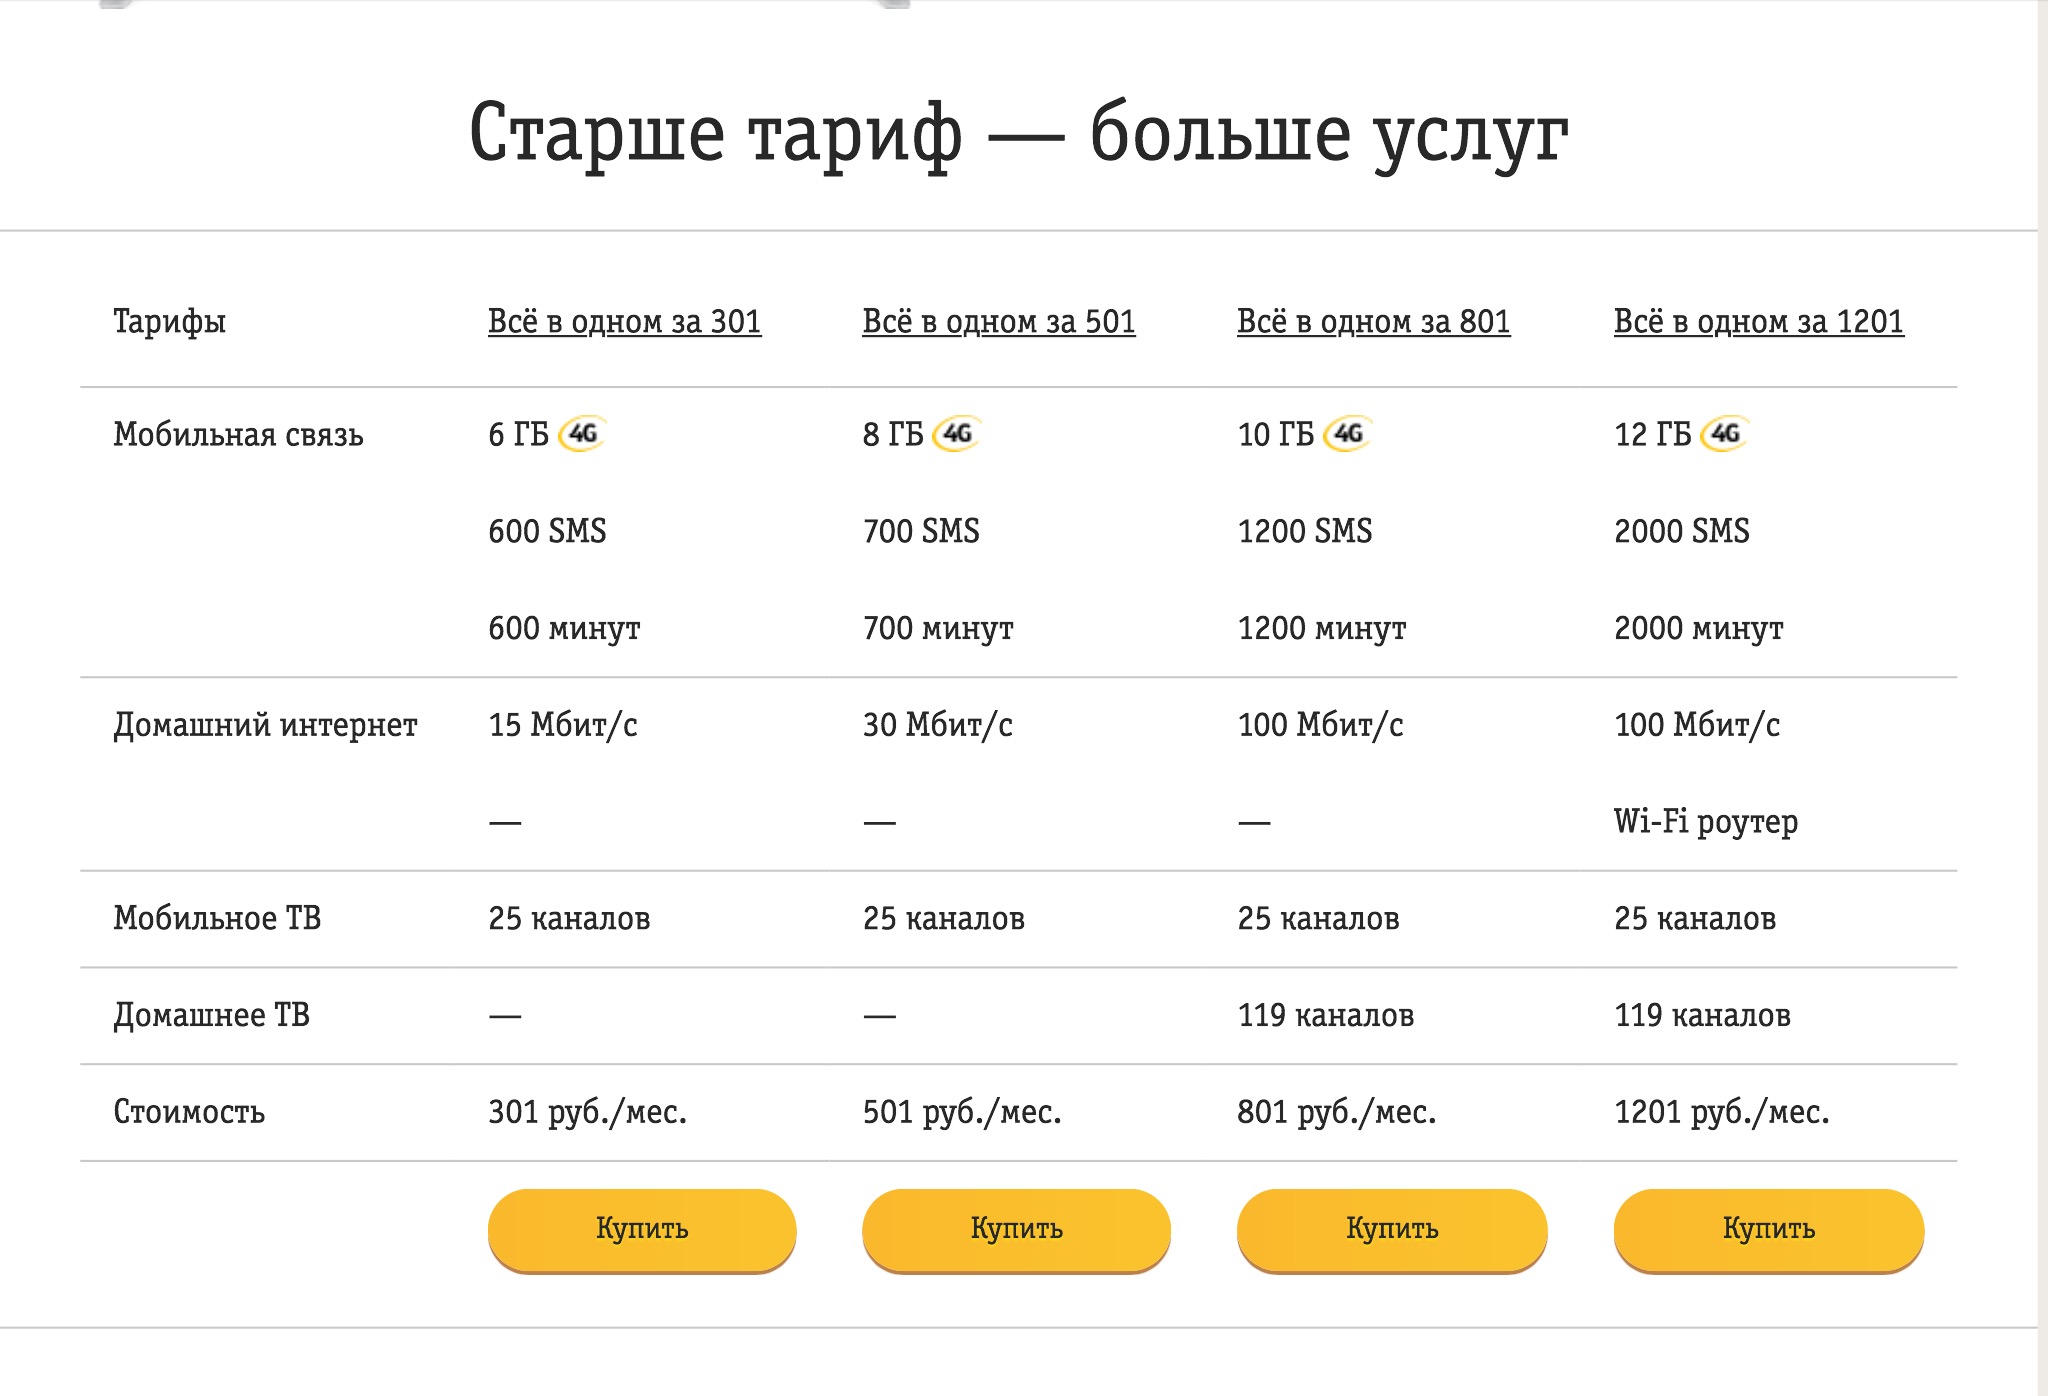
Task: Click the 100 Мбит/с cell in the 1201 column
Action: coord(1696,725)
